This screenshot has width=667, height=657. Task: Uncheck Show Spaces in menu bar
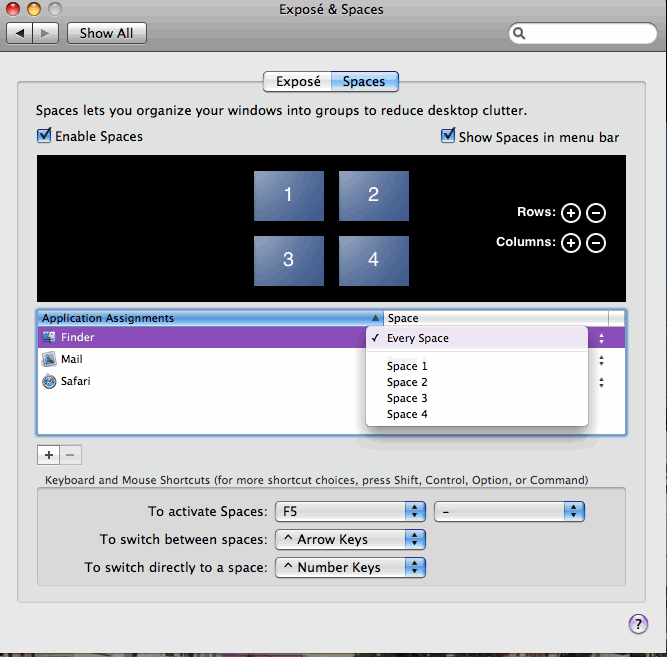pyautogui.click(x=448, y=136)
